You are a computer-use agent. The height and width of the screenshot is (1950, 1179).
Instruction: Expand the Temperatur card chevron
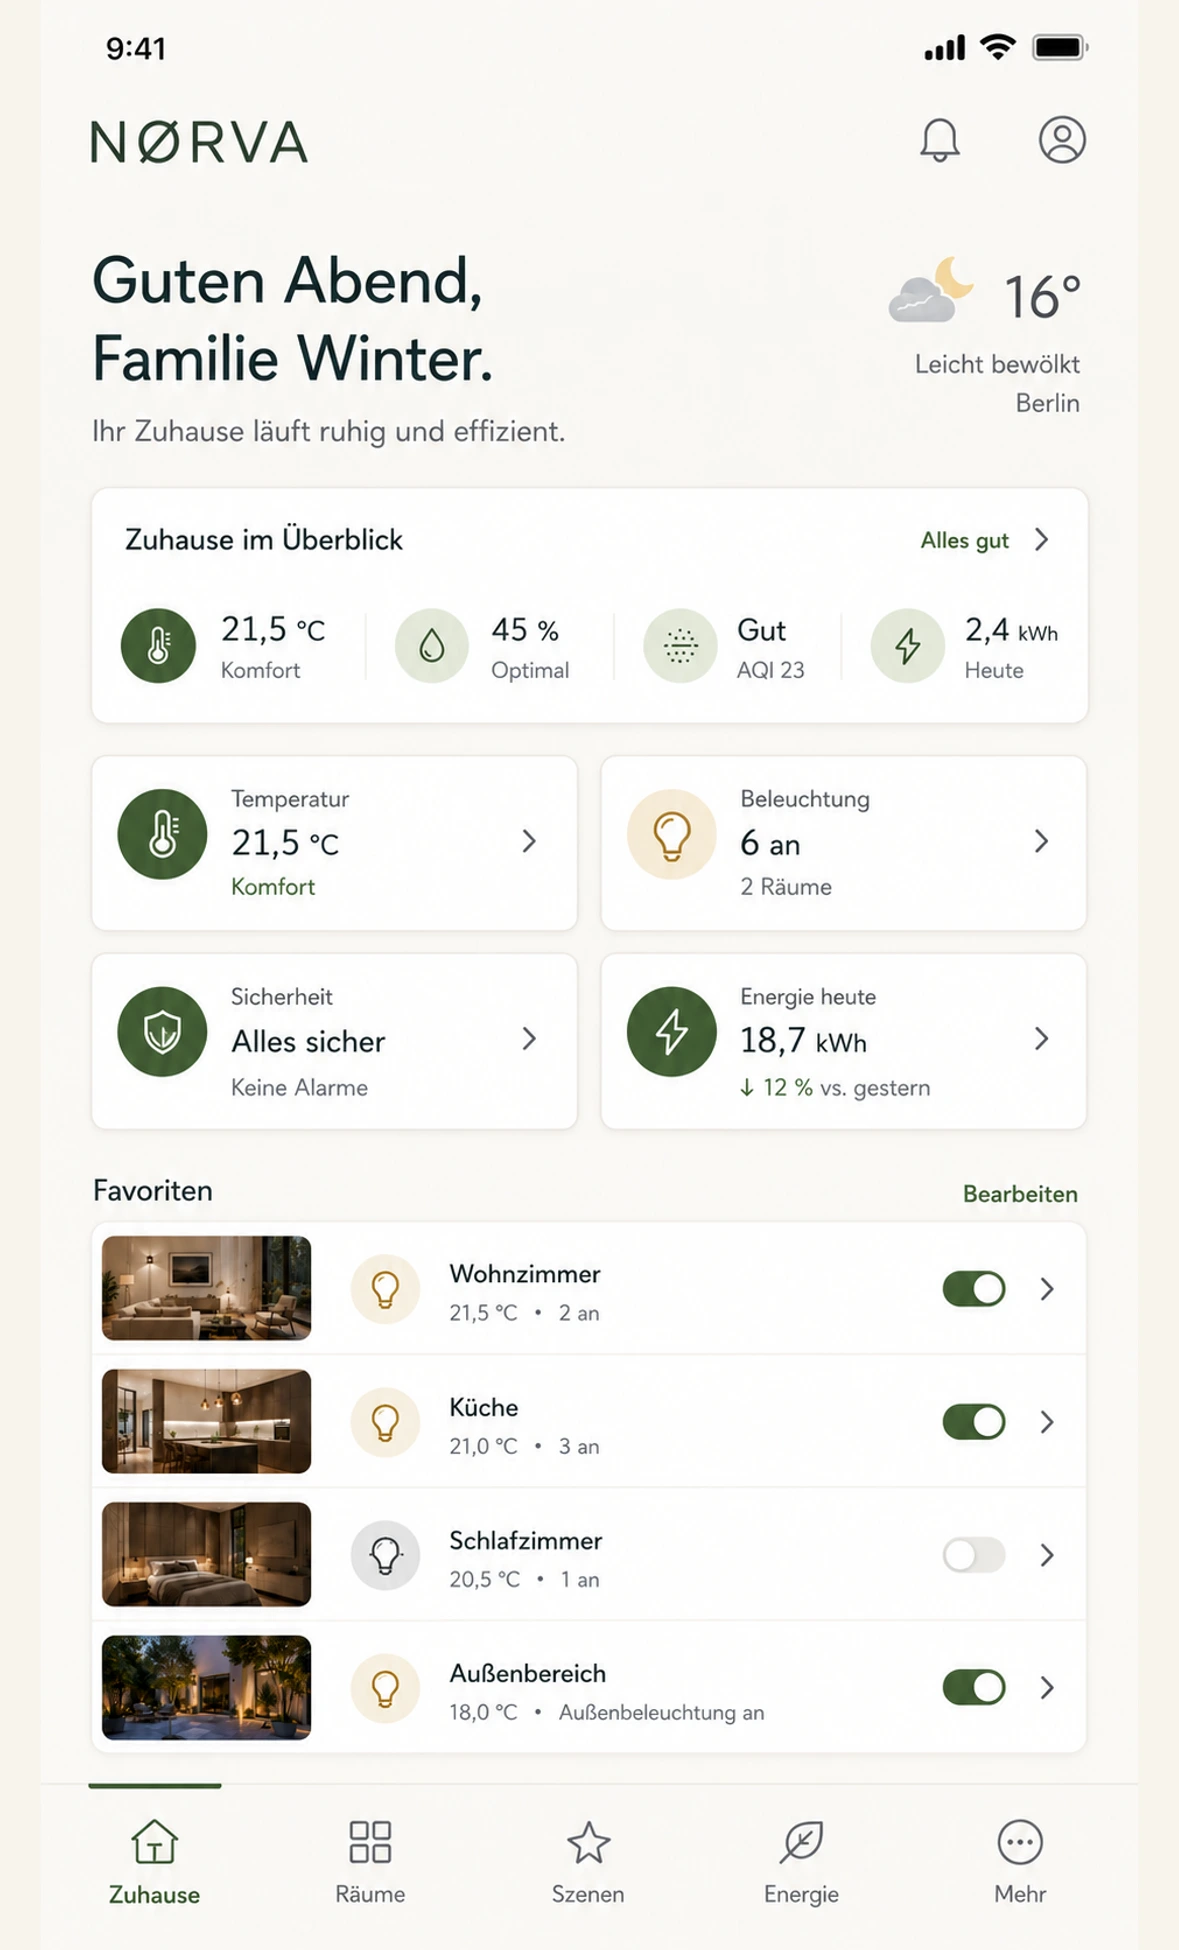(529, 842)
